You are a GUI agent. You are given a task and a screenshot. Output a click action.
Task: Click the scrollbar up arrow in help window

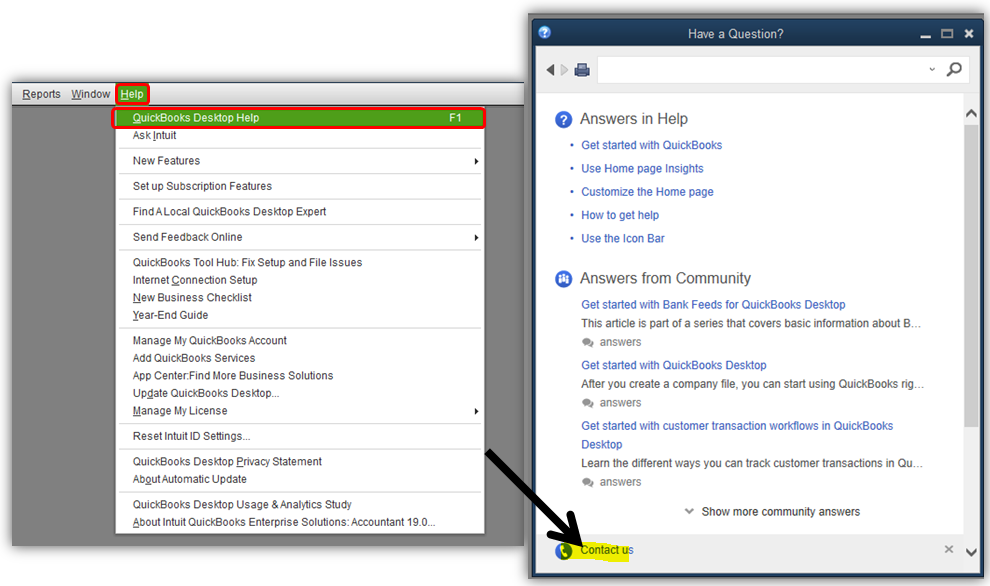click(x=971, y=114)
